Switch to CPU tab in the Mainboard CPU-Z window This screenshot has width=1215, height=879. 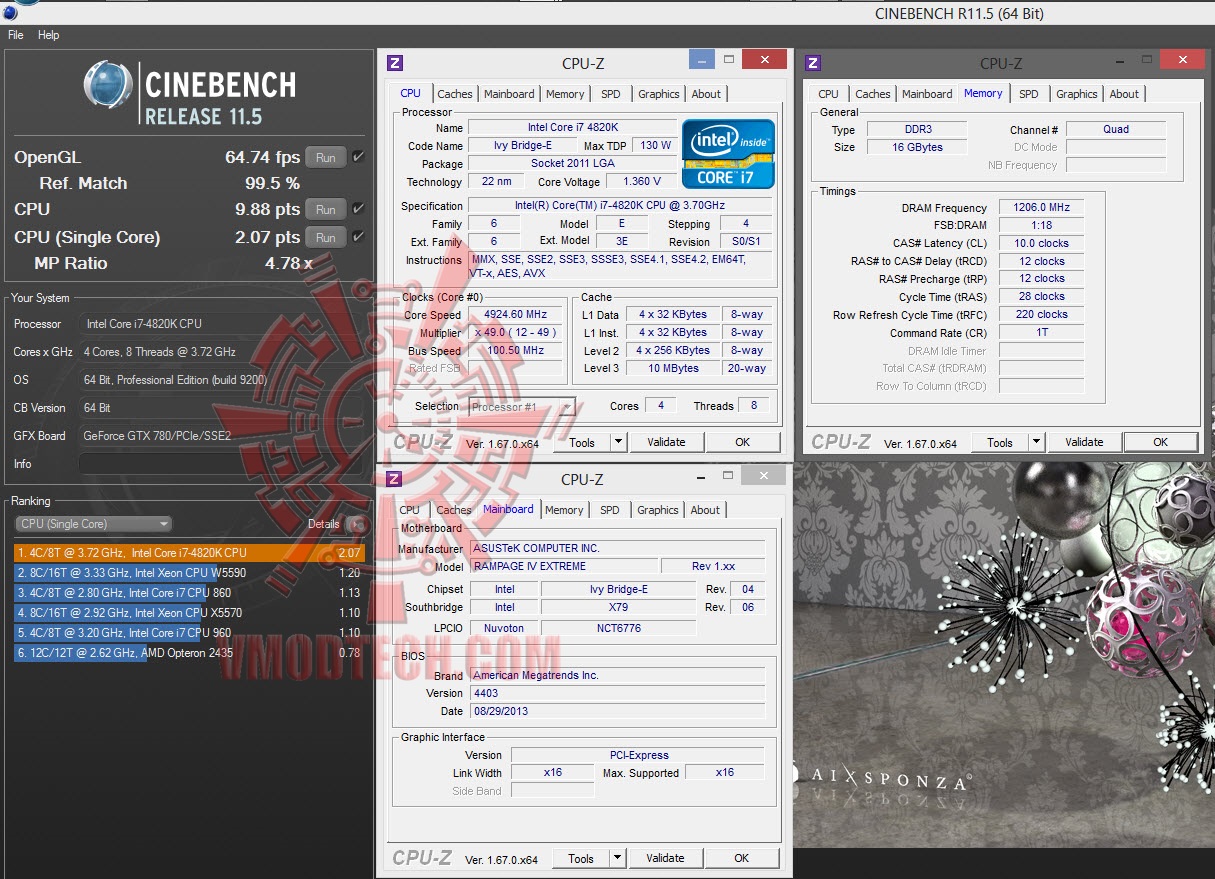pos(410,510)
